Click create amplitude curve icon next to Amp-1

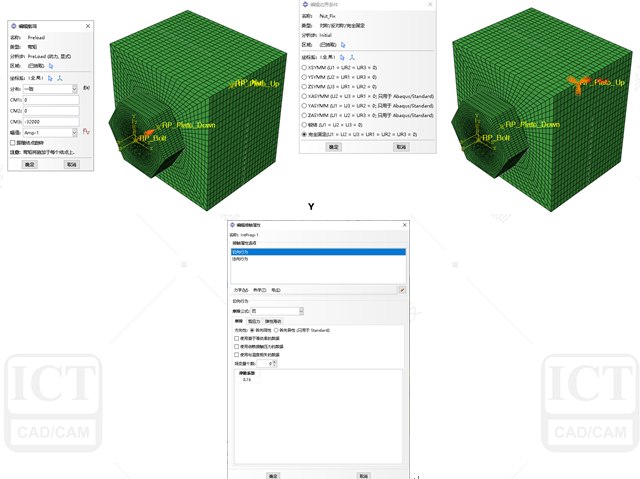(86, 132)
